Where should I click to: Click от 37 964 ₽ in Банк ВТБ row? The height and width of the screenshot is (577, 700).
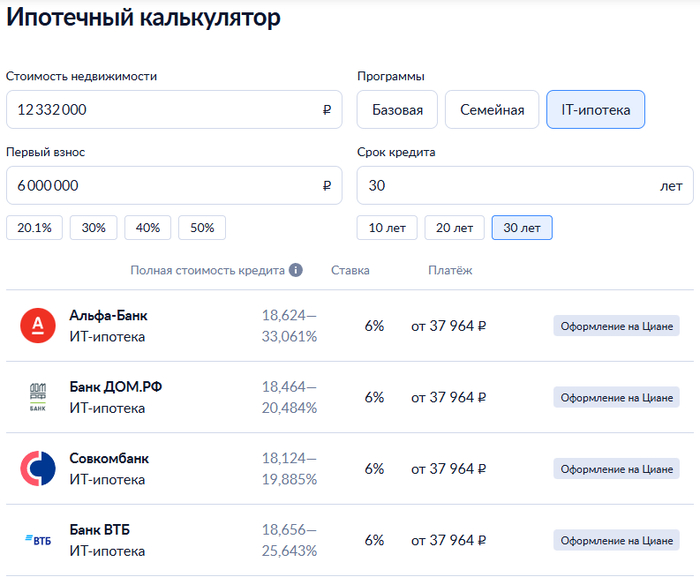point(449,540)
